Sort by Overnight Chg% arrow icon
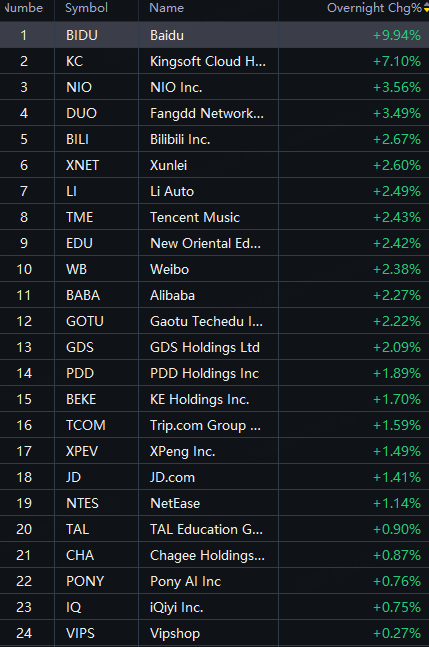This screenshot has width=429, height=647. coord(426,8)
